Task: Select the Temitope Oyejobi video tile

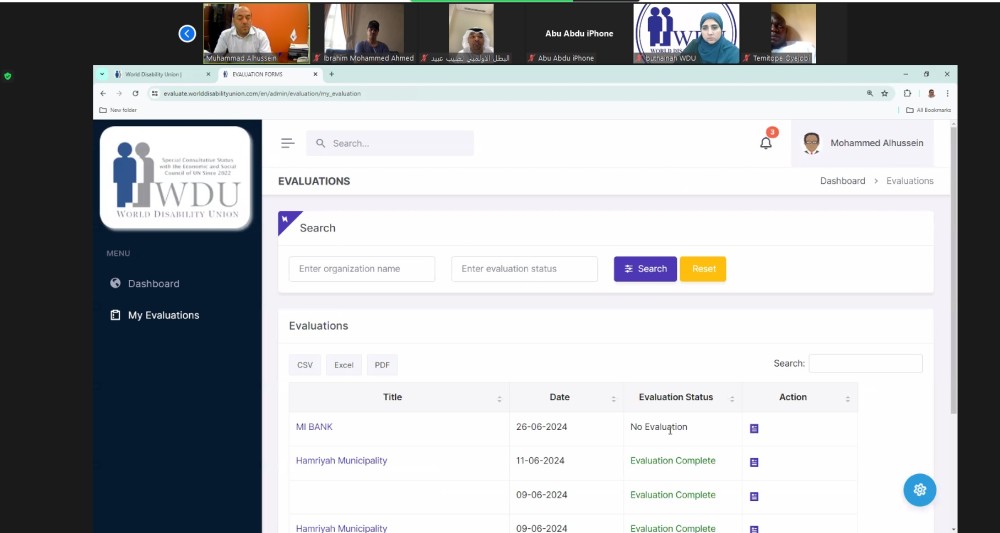Action: click(793, 33)
